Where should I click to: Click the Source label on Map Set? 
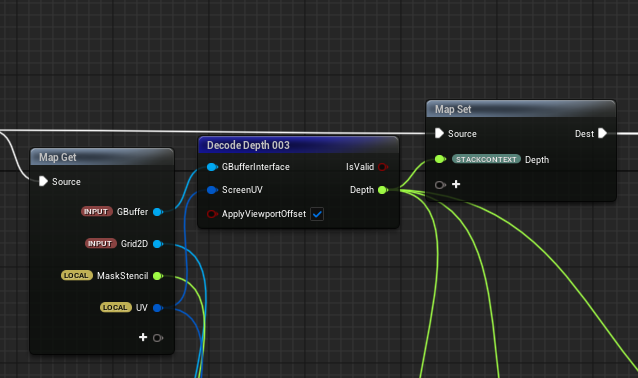[462, 134]
